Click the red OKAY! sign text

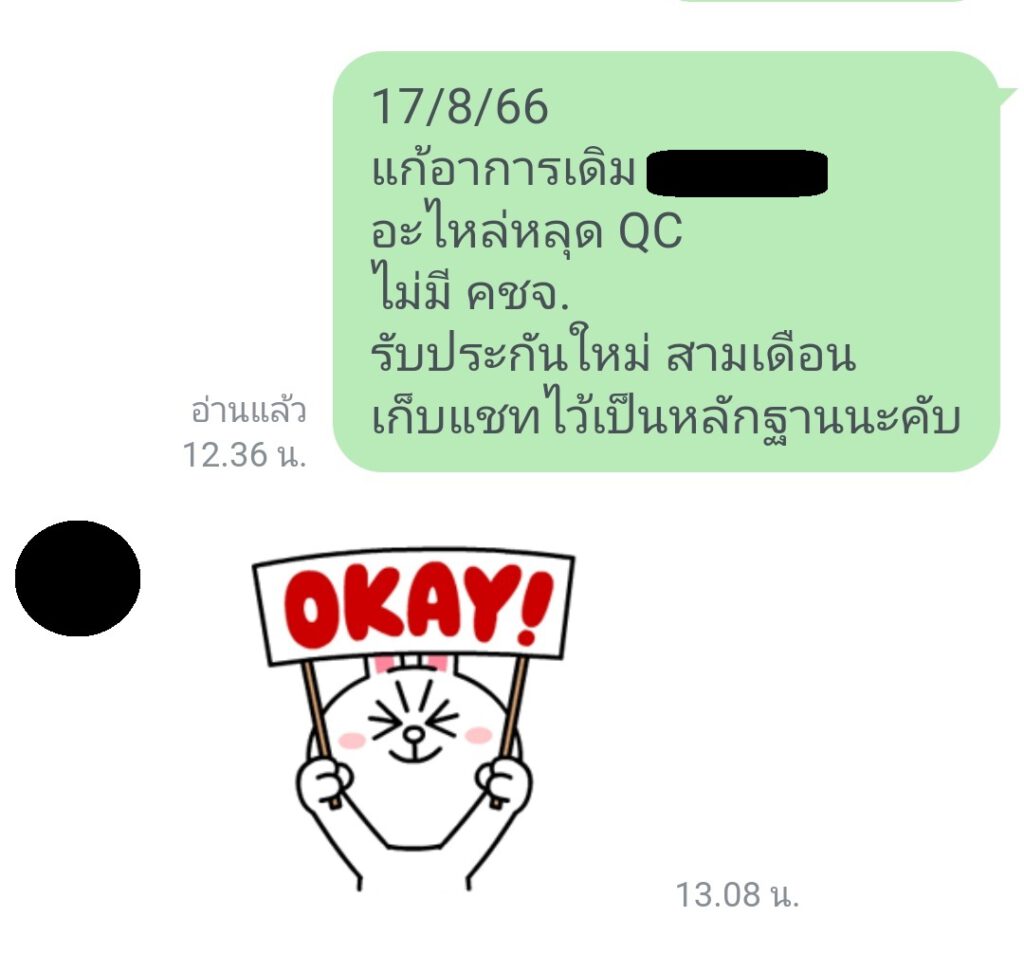point(418,606)
